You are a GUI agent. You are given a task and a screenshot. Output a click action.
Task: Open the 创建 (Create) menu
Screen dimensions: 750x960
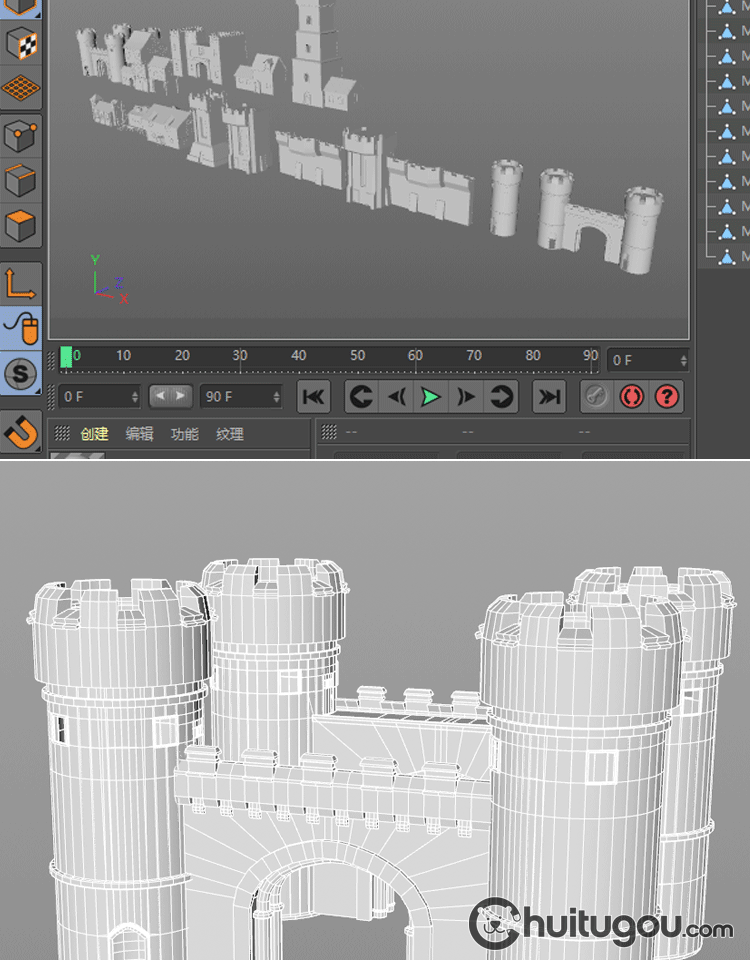tap(94, 434)
